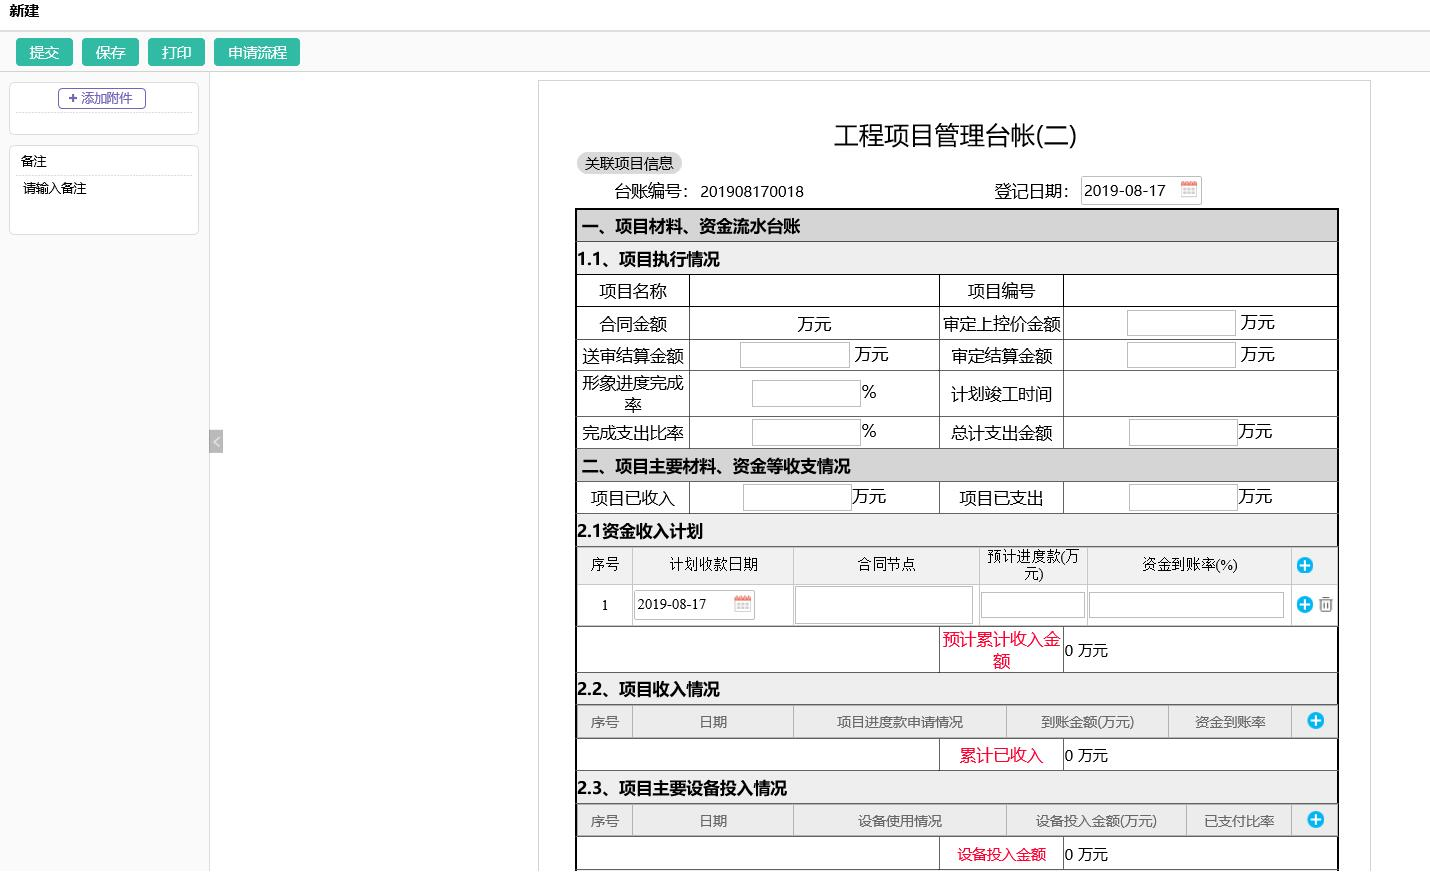1430x885 pixels.
Task: Click 添加附件 to attach a file
Action: point(102,98)
